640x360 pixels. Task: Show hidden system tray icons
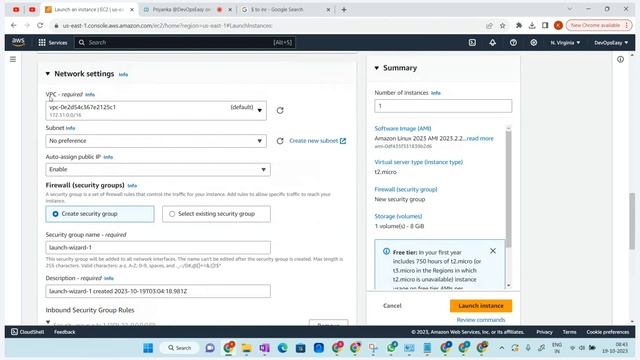(x=502, y=348)
